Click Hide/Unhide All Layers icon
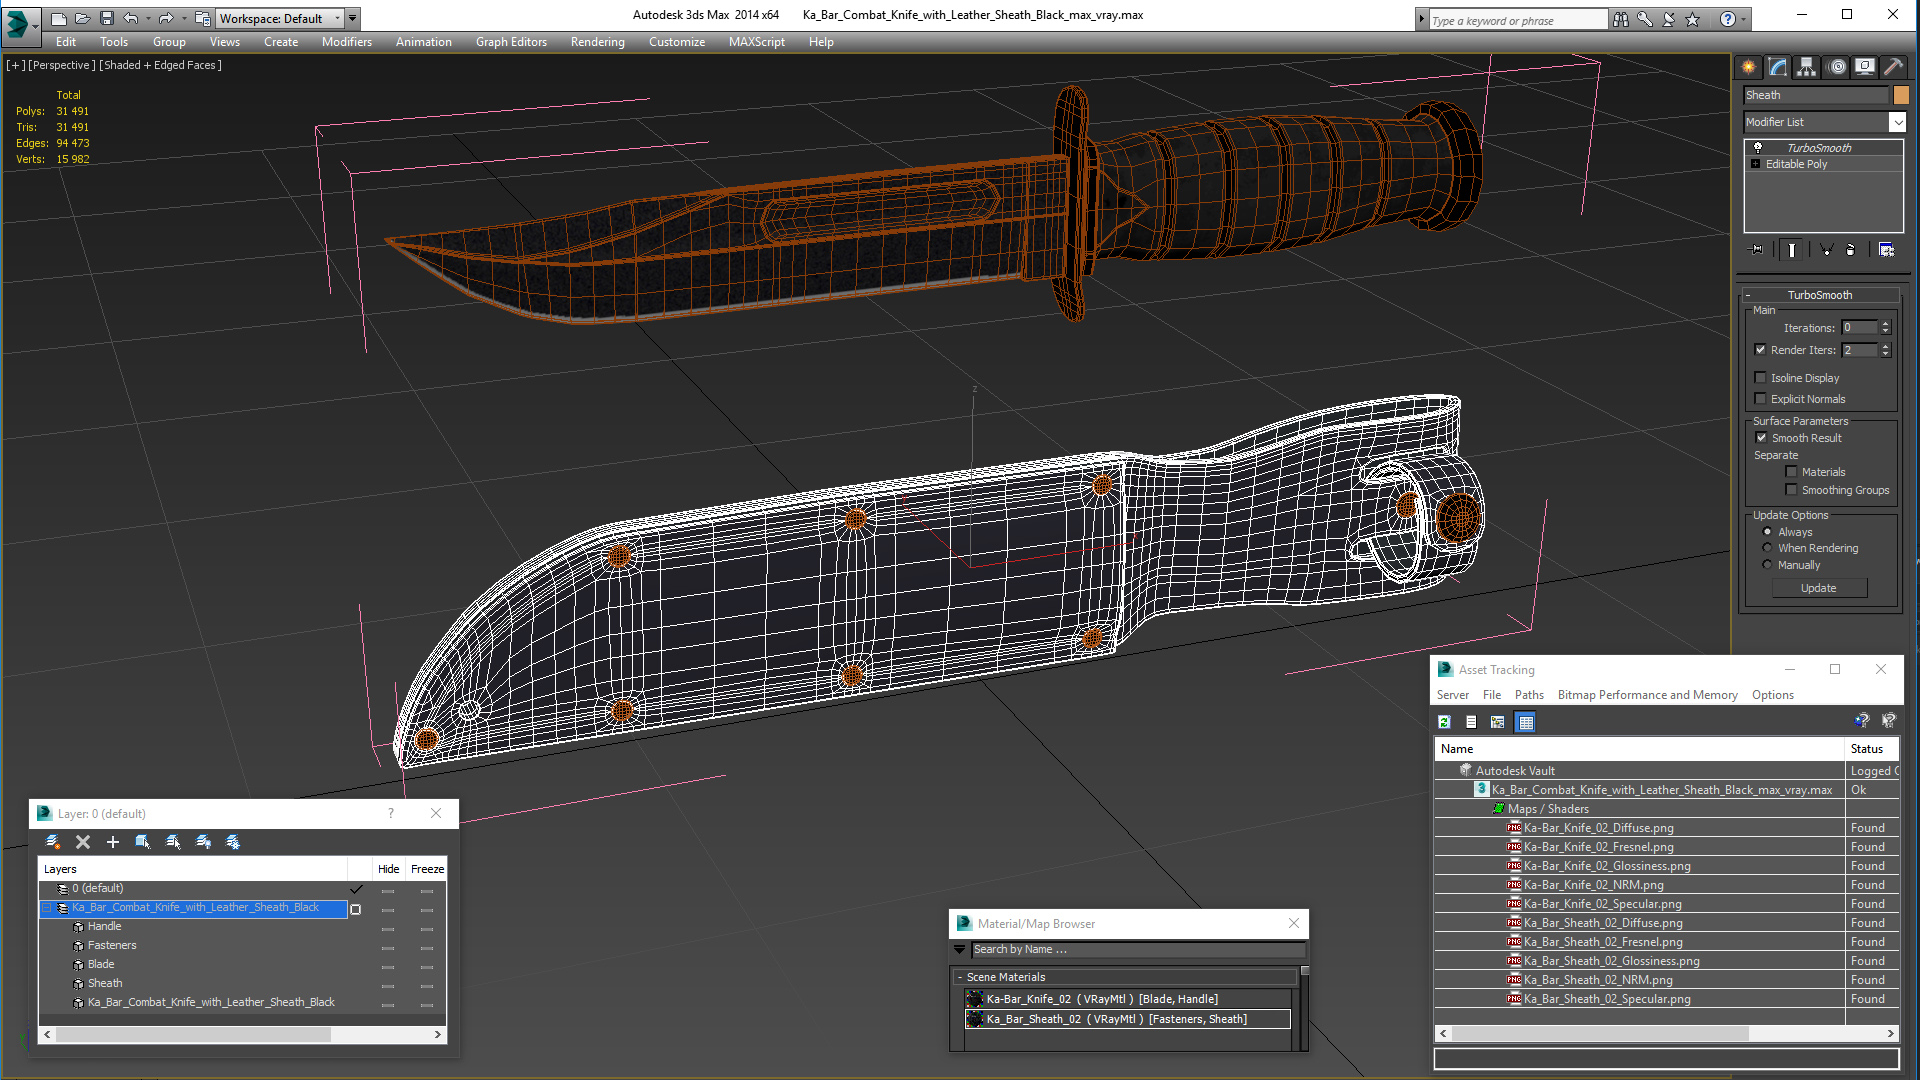Screen dimensions: 1920x1080 (203, 842)
